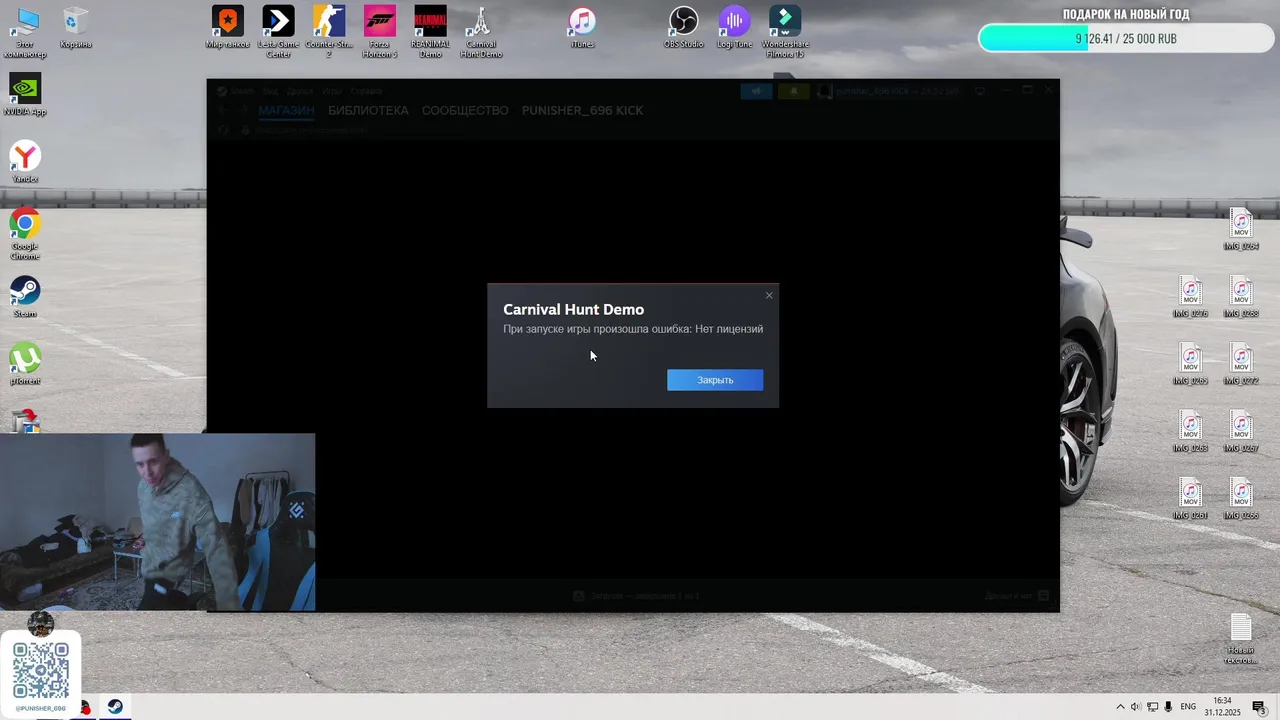Open the PUNISHER_696 KICK profile tab in Steam

[582, 110]
